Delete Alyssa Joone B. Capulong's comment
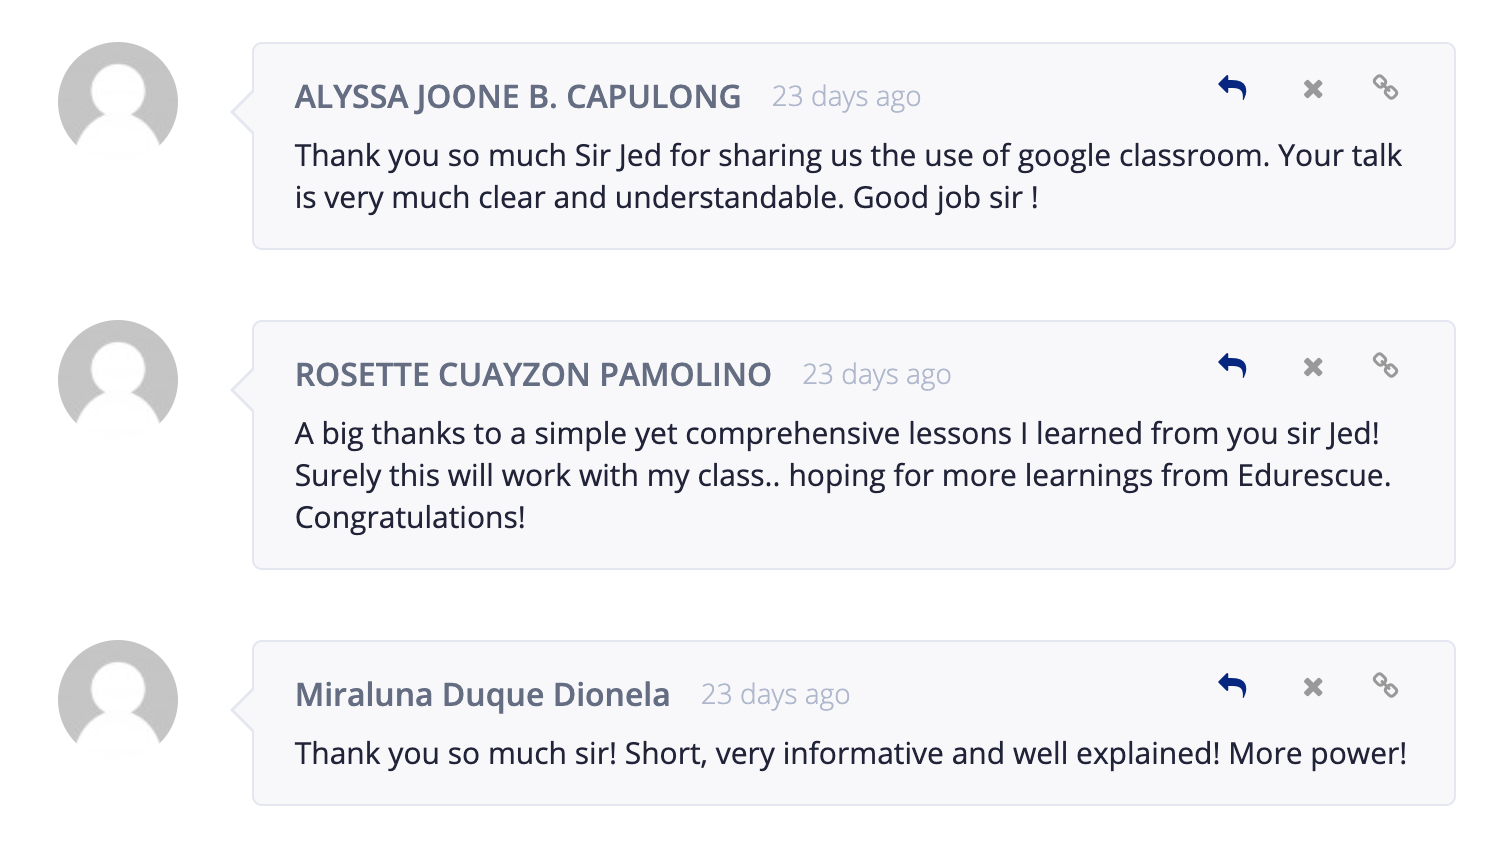 (1313, 89)
